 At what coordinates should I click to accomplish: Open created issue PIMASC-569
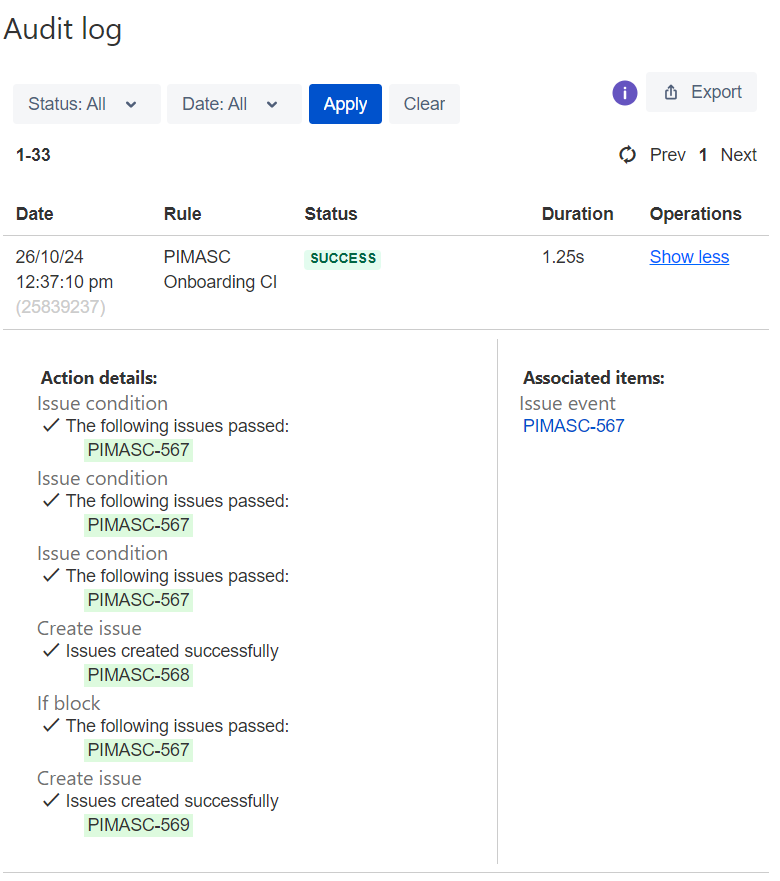click(138, 825)
